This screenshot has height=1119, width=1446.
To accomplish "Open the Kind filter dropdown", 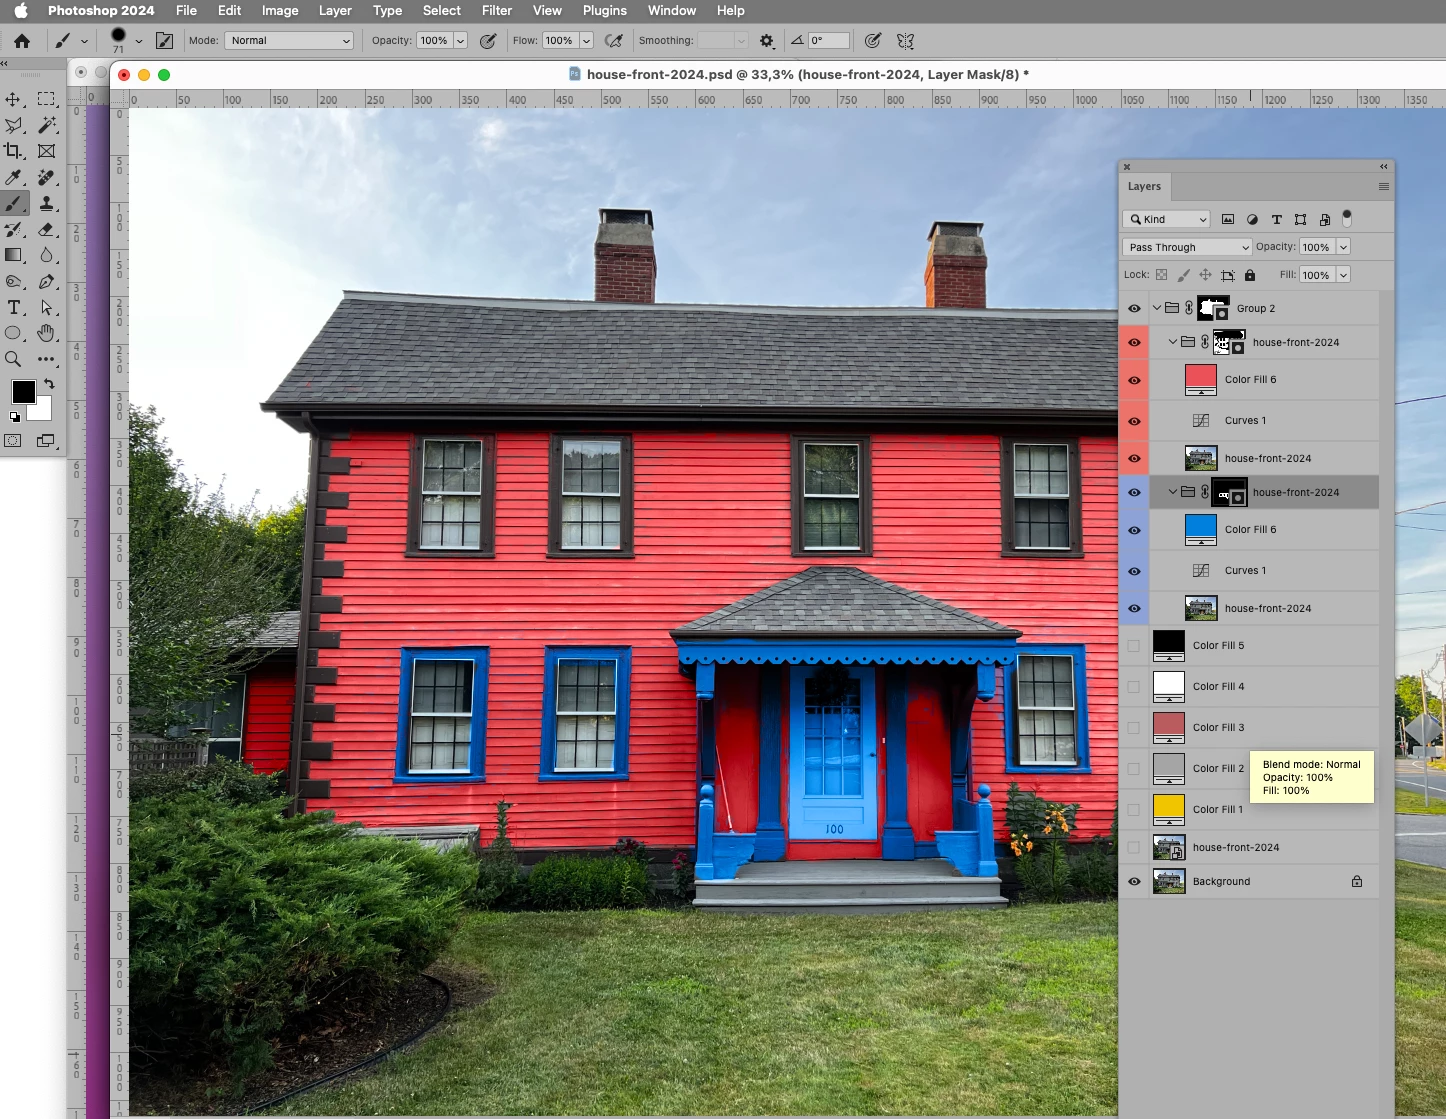I will point(1167,219).
